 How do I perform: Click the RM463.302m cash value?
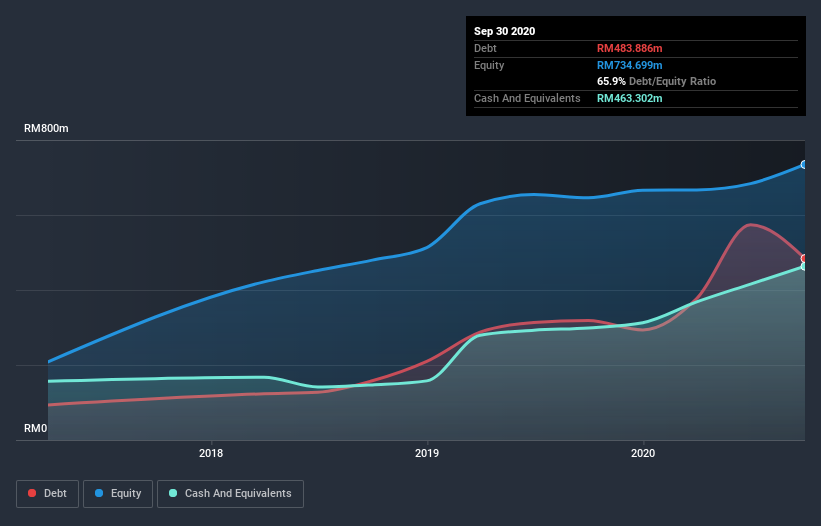629,98
